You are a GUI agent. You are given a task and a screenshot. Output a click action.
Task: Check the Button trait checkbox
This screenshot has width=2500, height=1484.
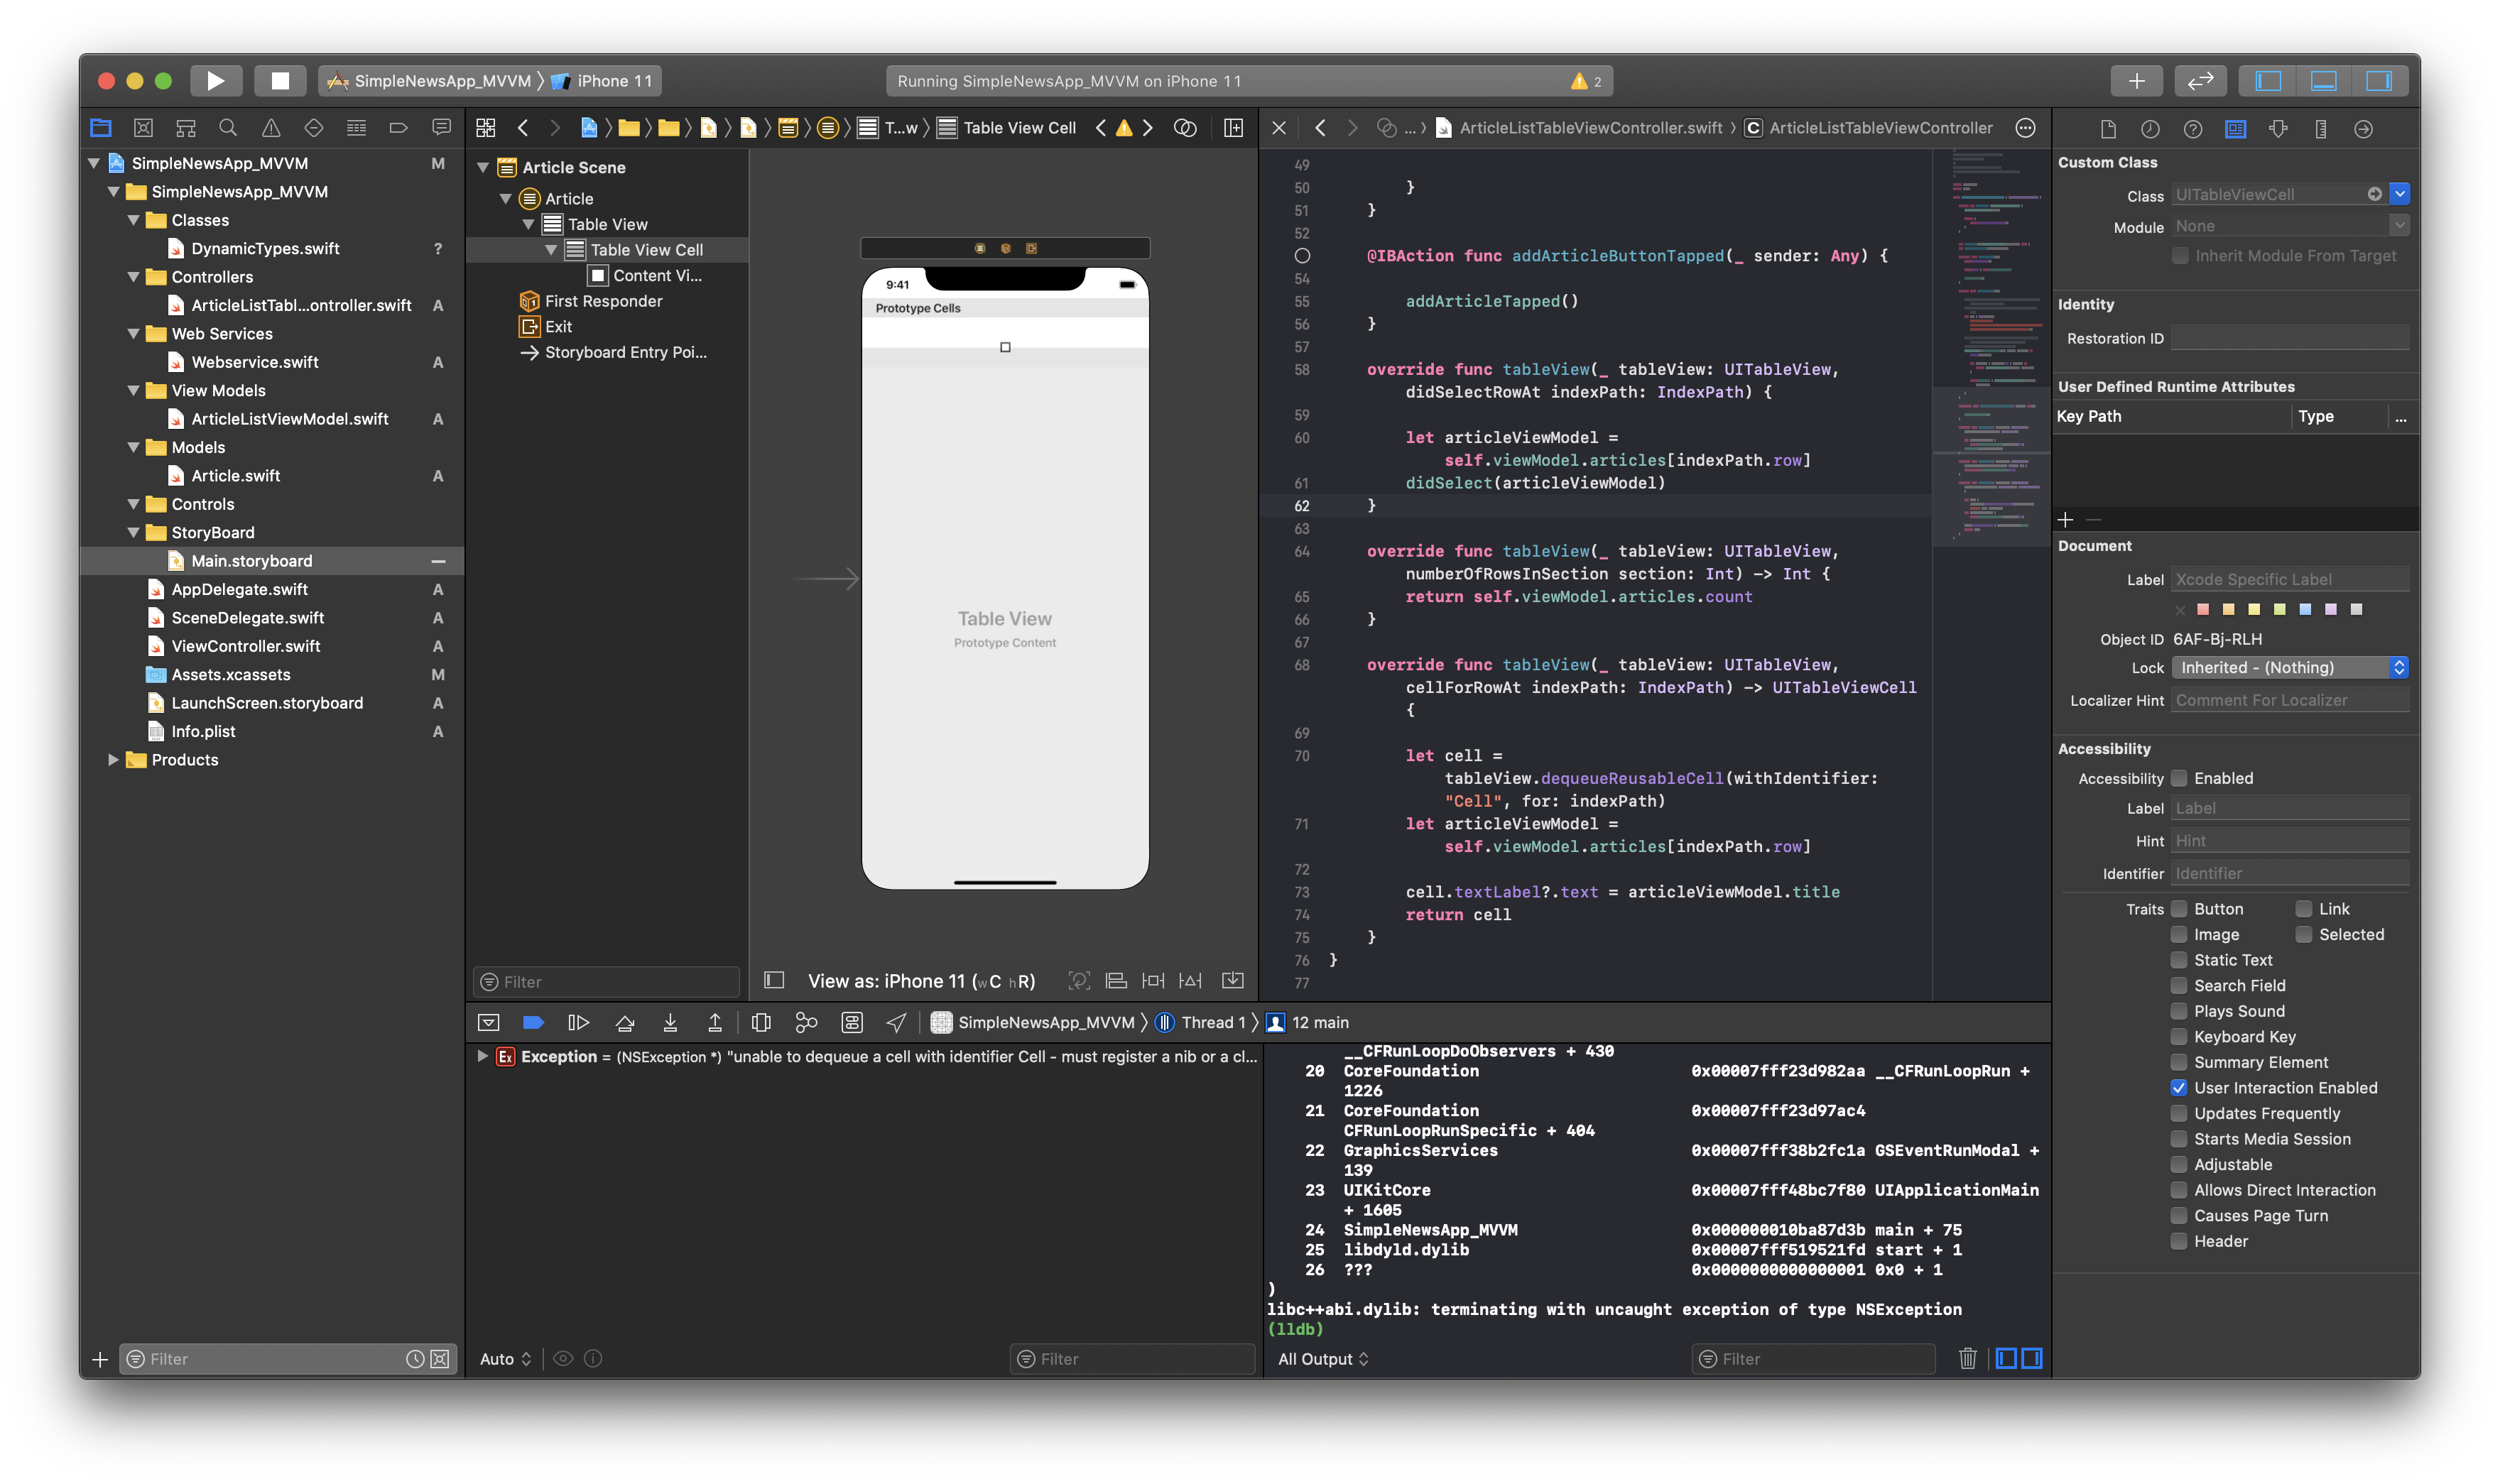(x=2179, y=909)
